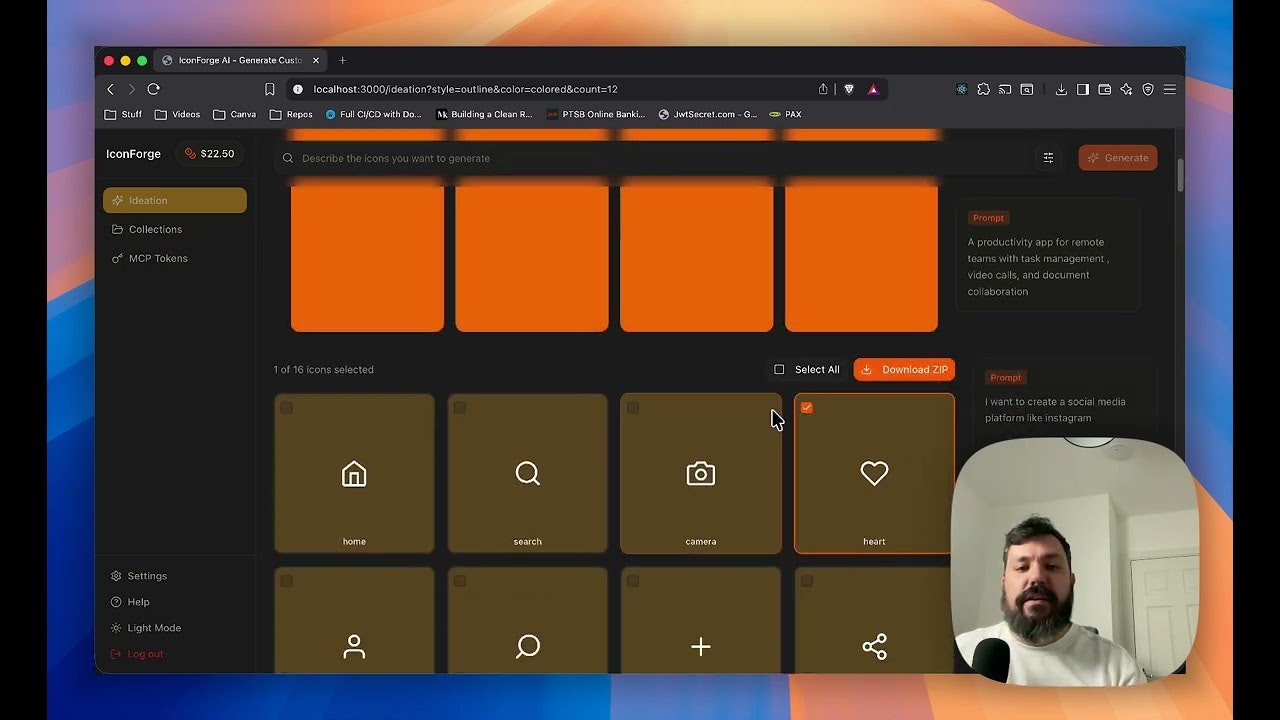This screenshot has width=1280, height=720.
Task: Open the Full CI/CD with Do... bookmark
Action: click(374, 114)
